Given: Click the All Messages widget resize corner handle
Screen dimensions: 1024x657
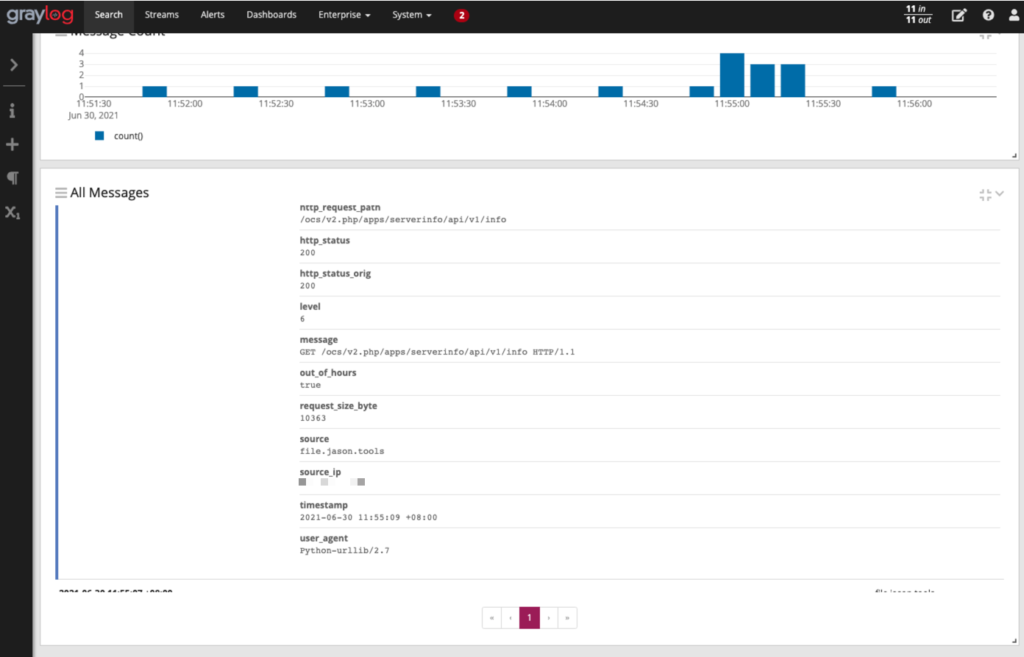Looking at the screenshot, I should click(x=1014, y=641).
